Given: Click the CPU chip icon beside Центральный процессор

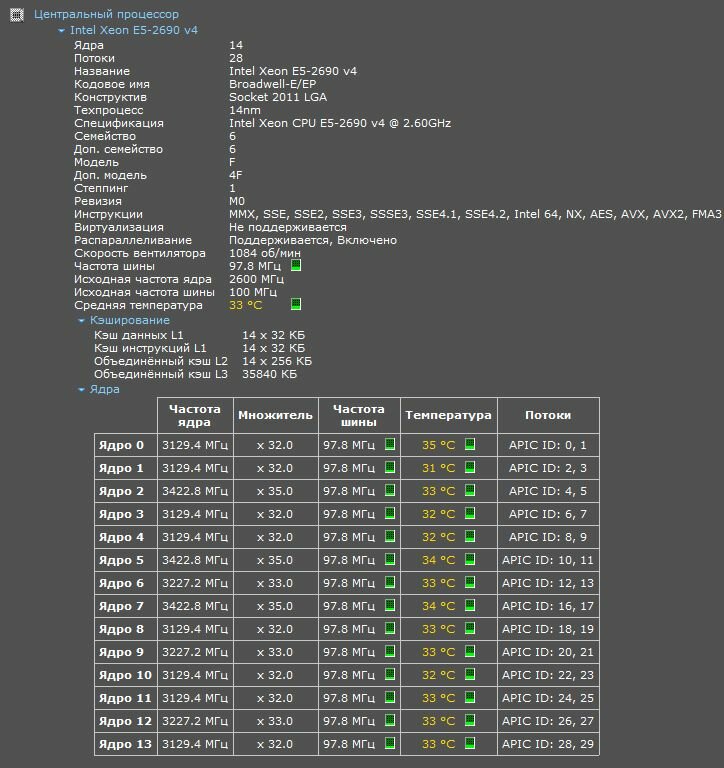Looking at the screenshot, I should tap(17, 15).
